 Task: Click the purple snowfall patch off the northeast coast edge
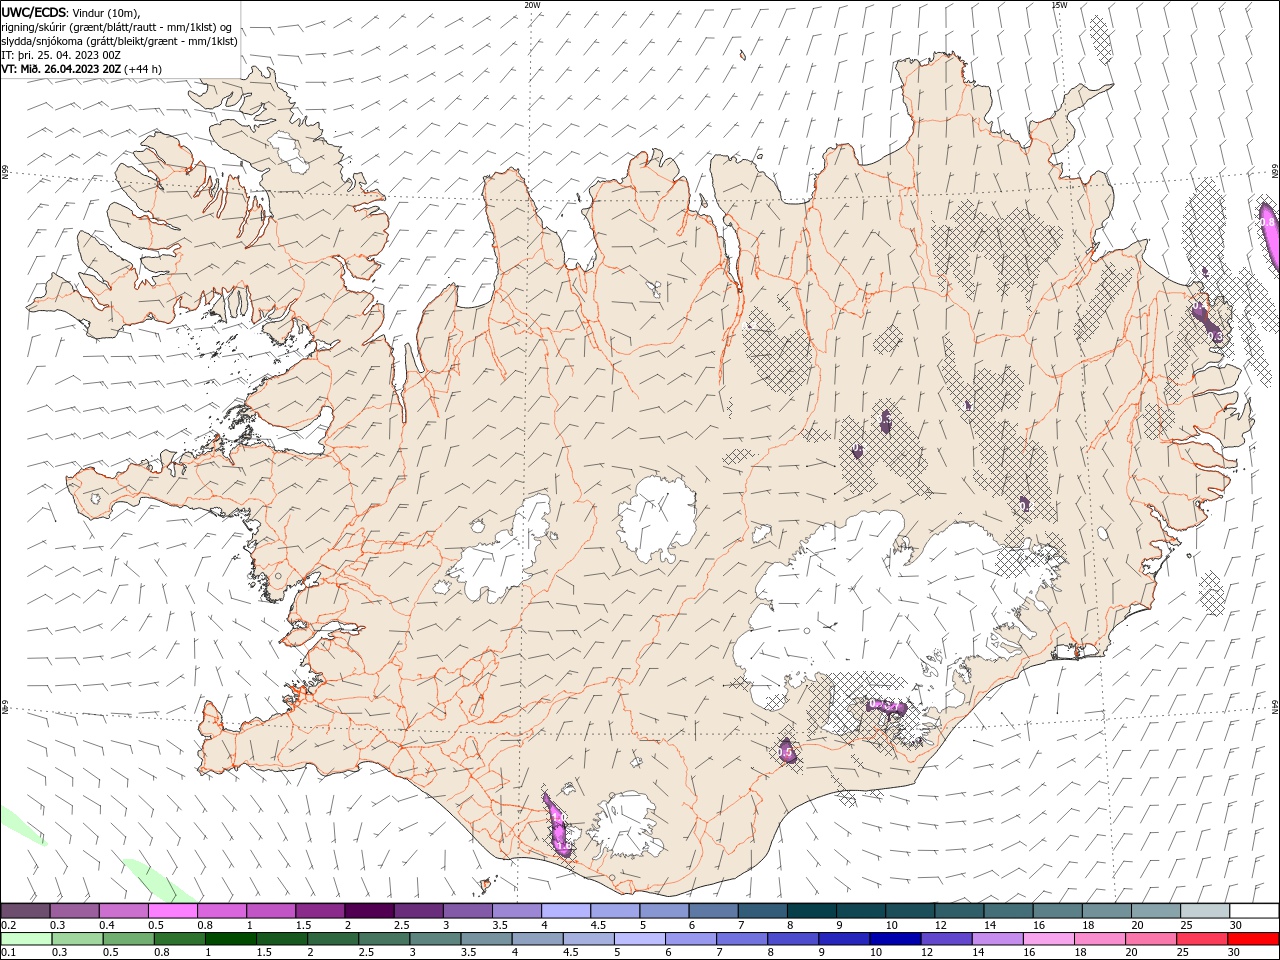[x=1268, y=236]
